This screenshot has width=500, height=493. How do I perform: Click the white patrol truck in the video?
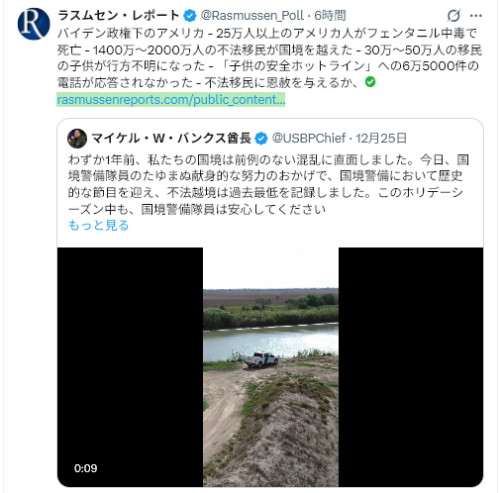(261, 360)
